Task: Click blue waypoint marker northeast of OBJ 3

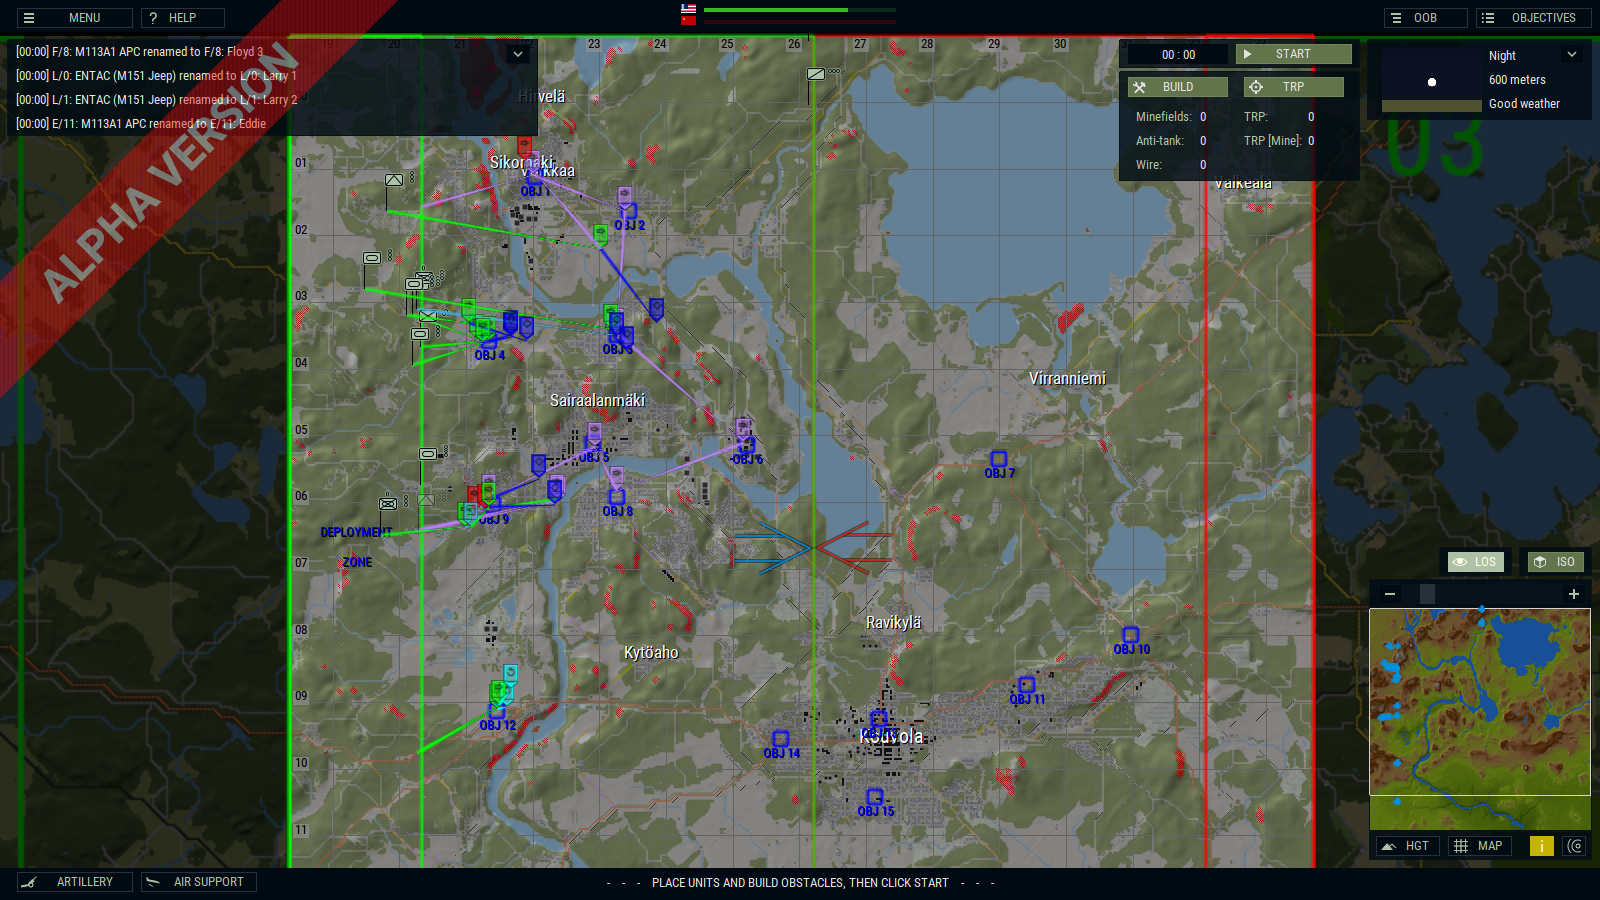Action: click(x=656, y=308)
